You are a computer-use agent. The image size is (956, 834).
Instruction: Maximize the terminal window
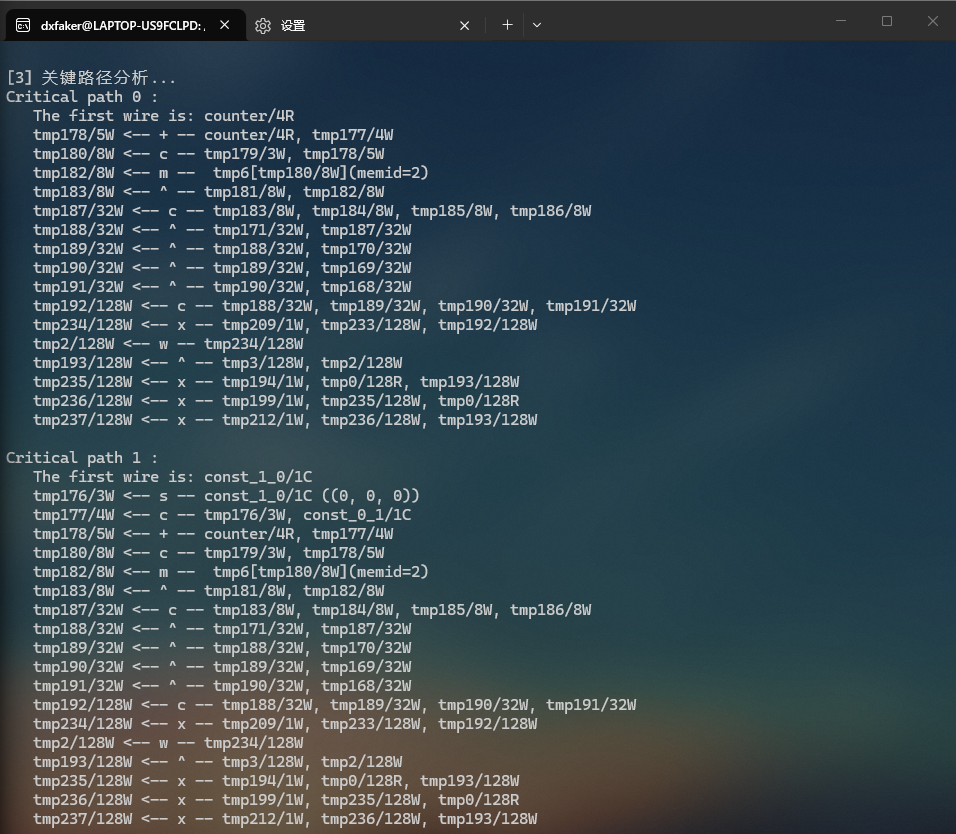coord(887,21)
